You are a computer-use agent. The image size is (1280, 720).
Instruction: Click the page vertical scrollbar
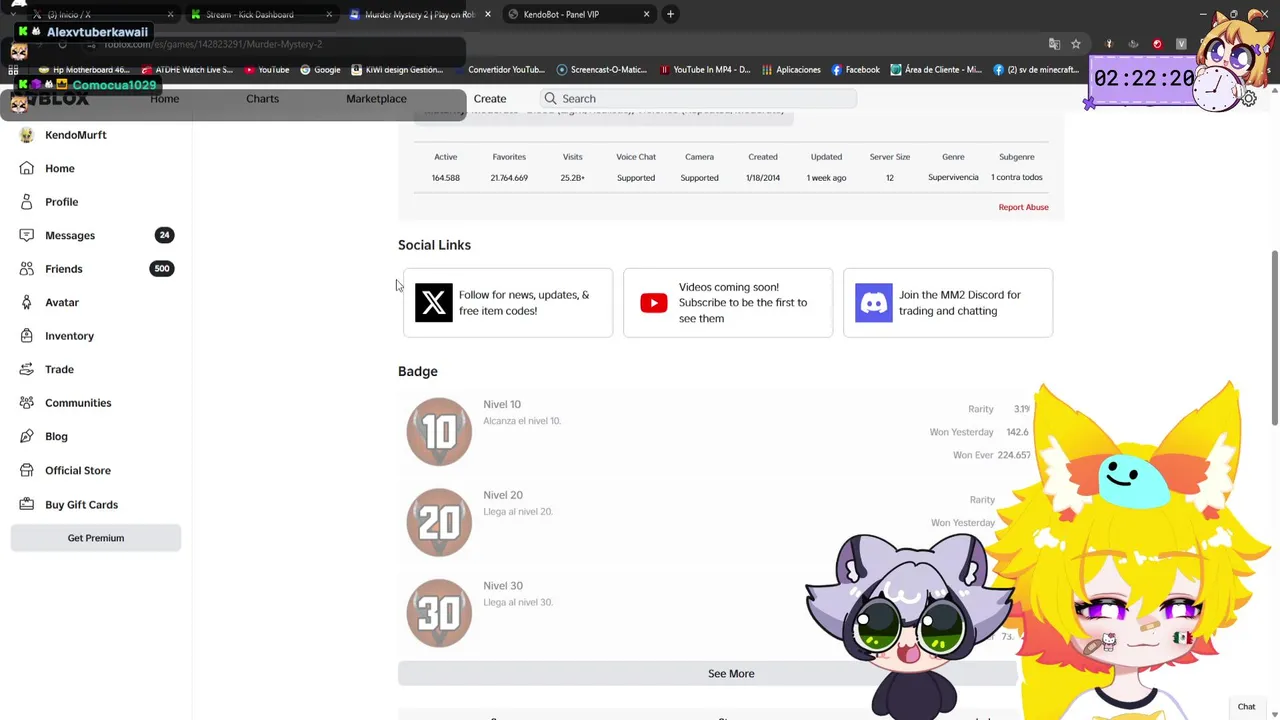click(x=1274, y=338)
